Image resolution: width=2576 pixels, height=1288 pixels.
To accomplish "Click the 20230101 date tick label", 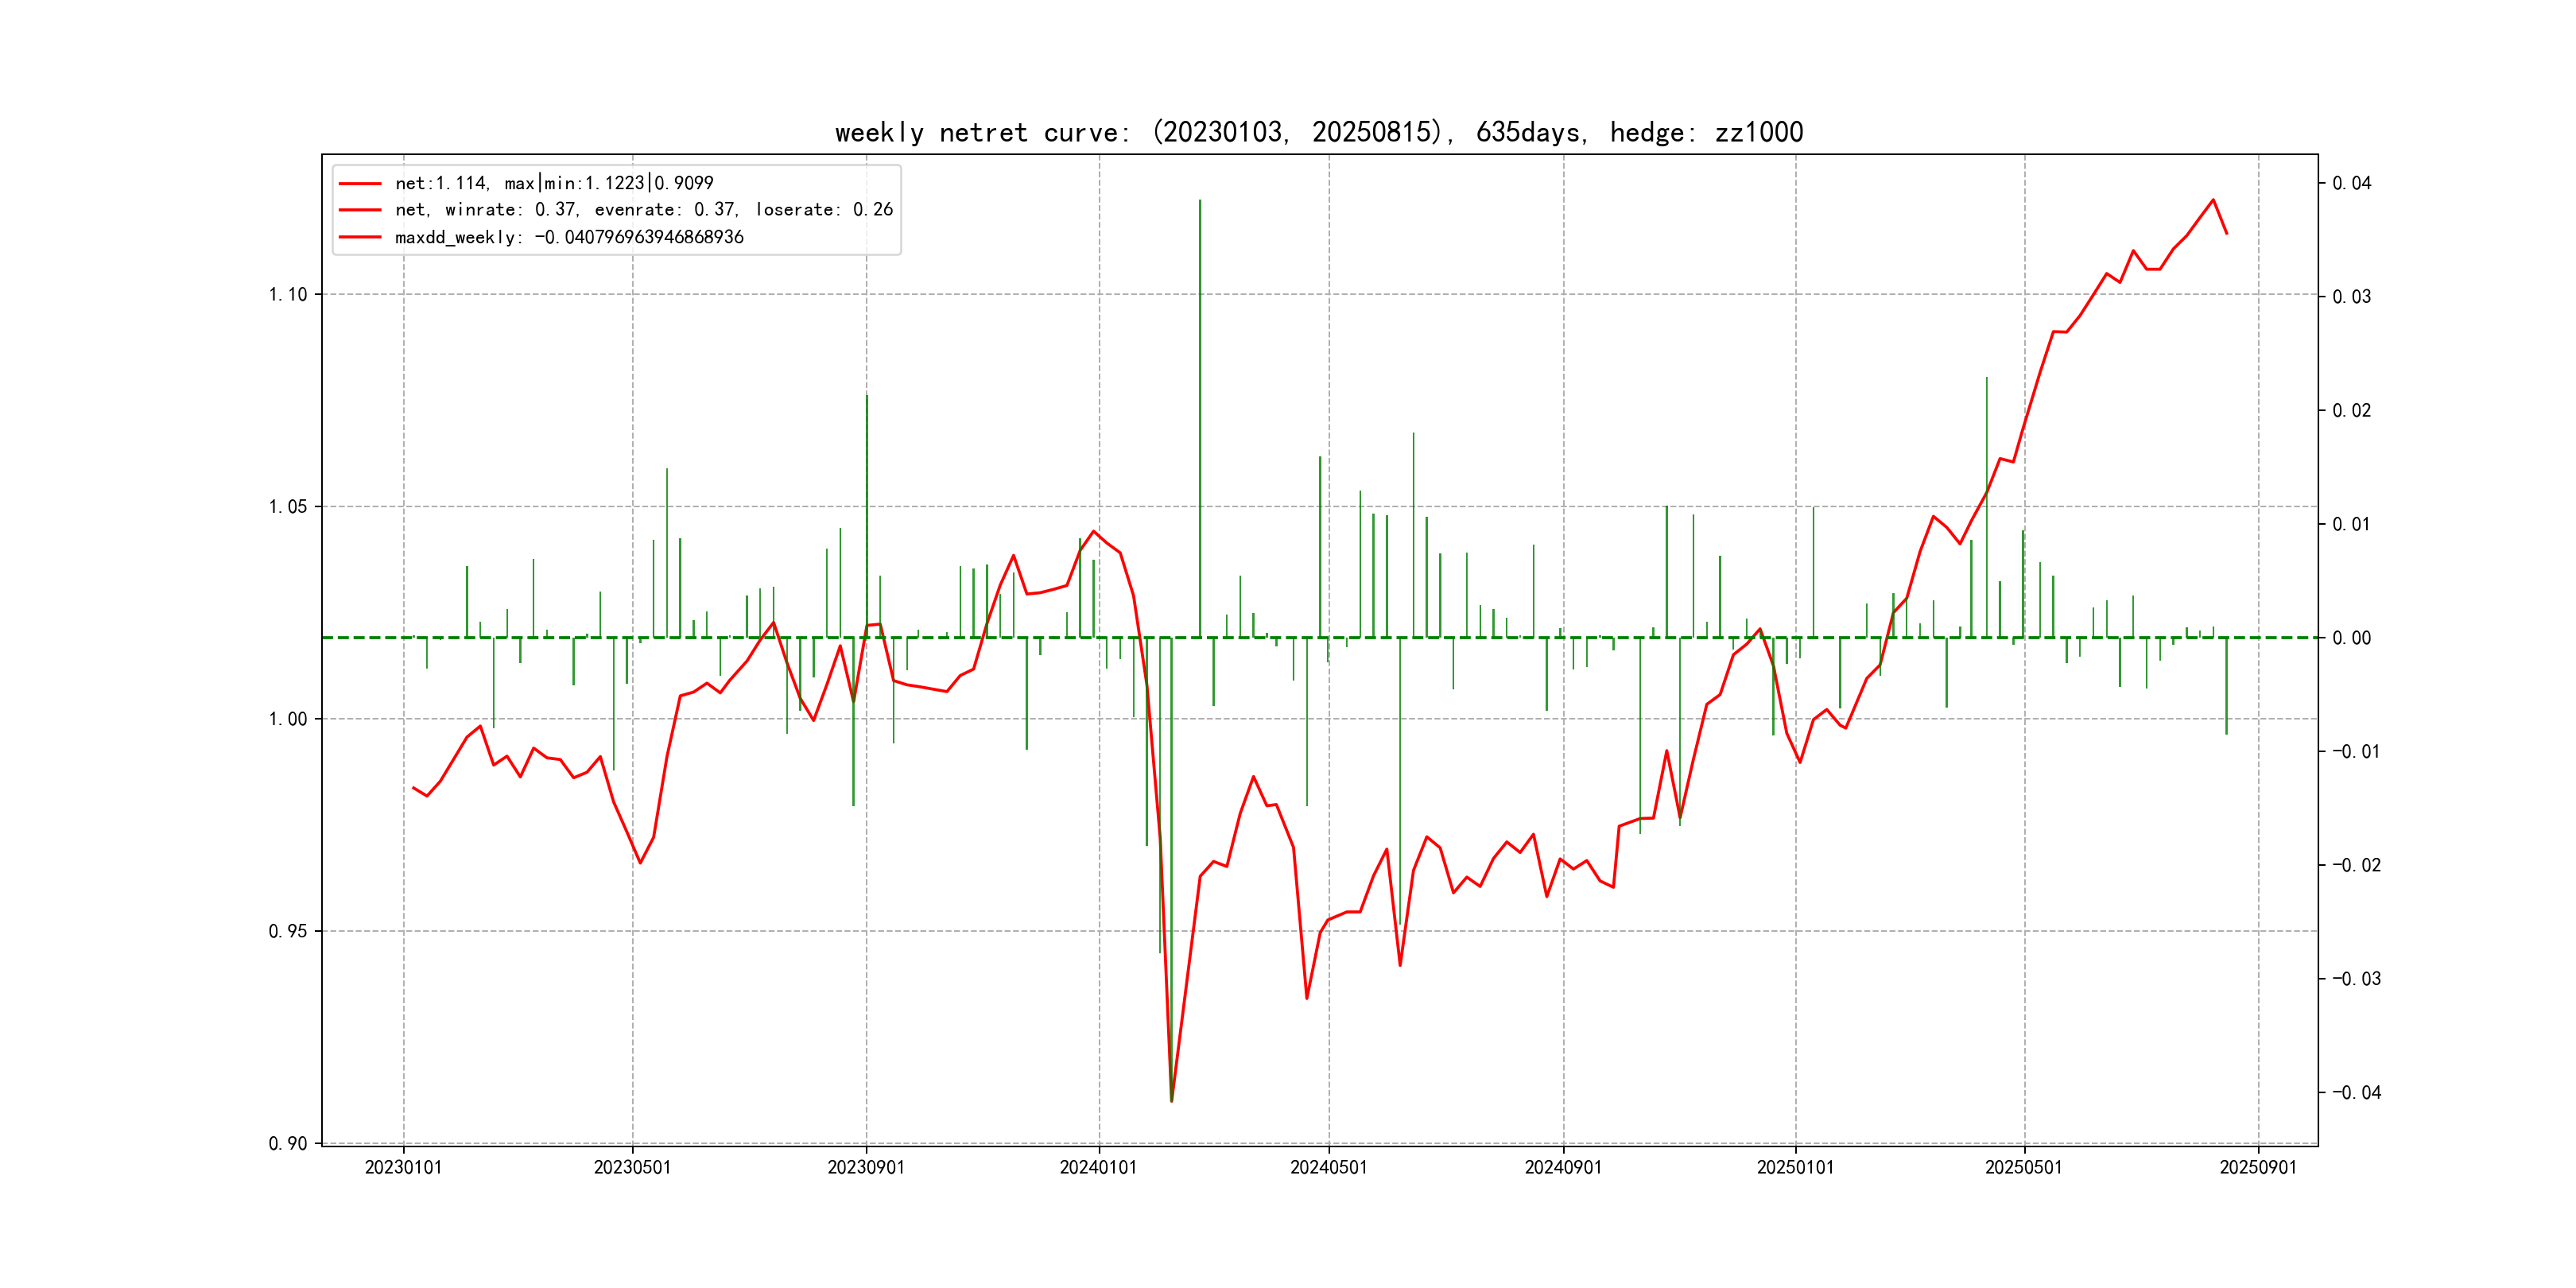I will click(x=403, y=1168).
